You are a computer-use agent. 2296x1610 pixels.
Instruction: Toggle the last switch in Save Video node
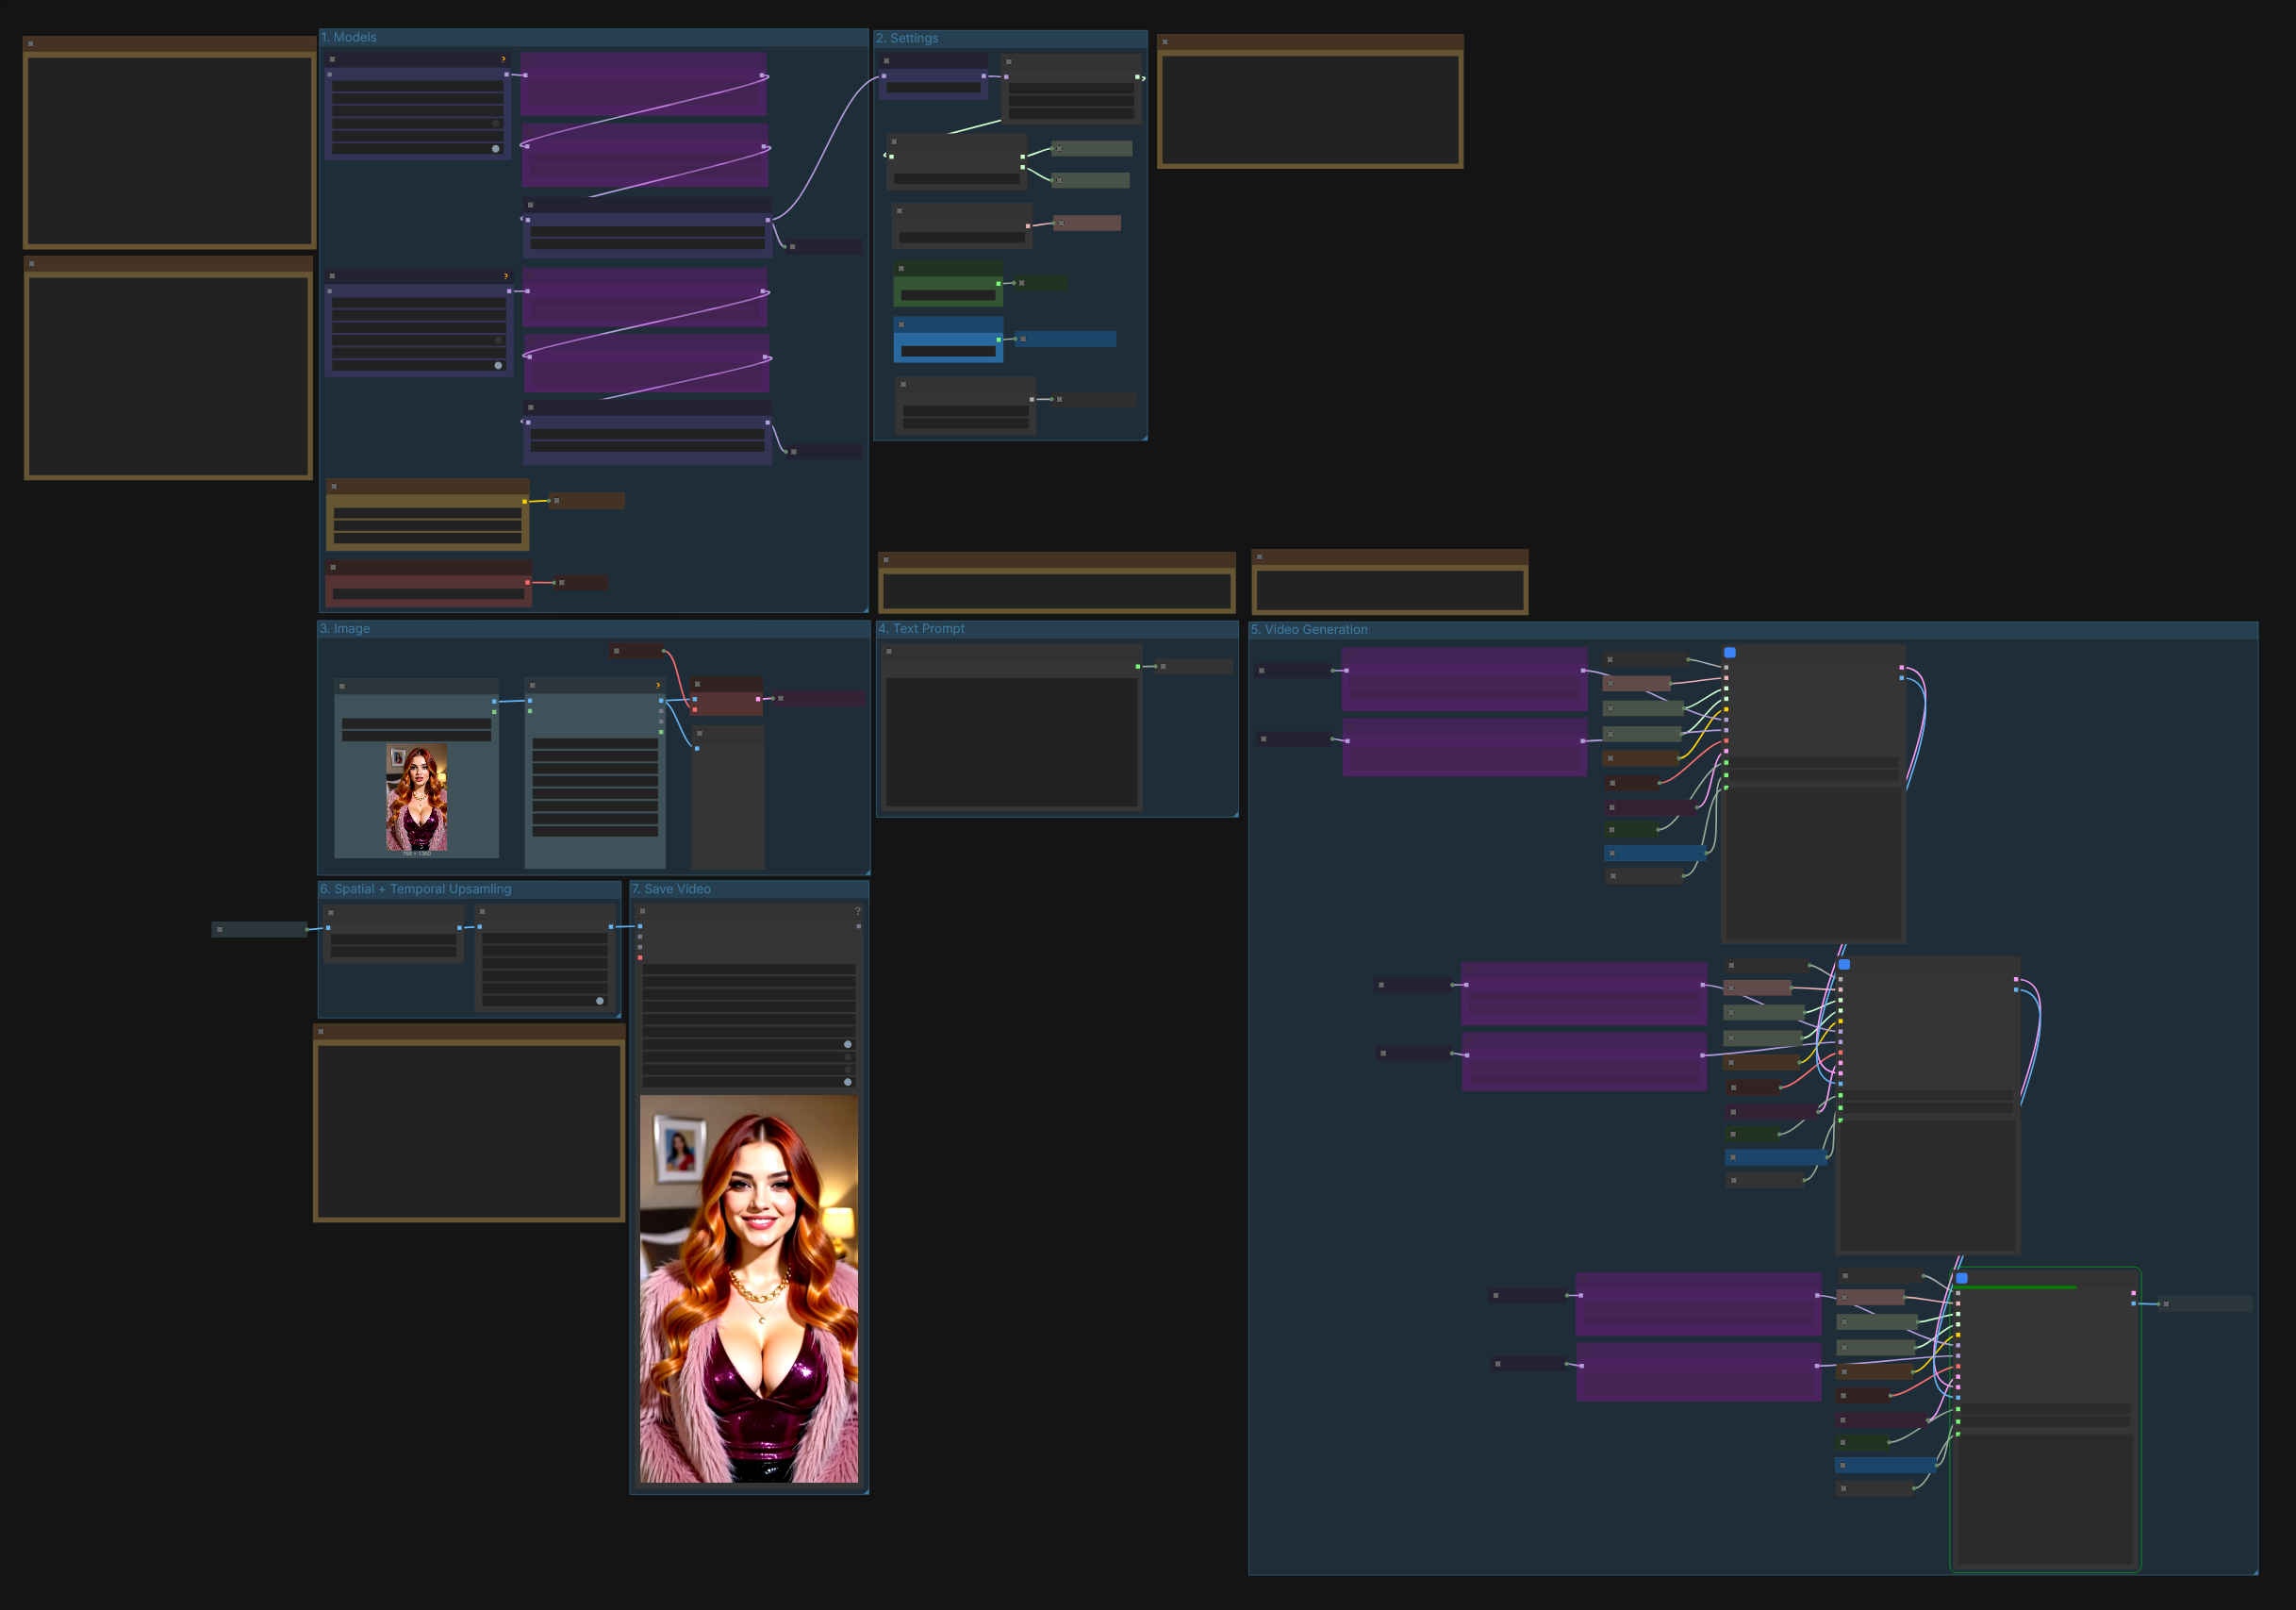tap(847, 1082)
